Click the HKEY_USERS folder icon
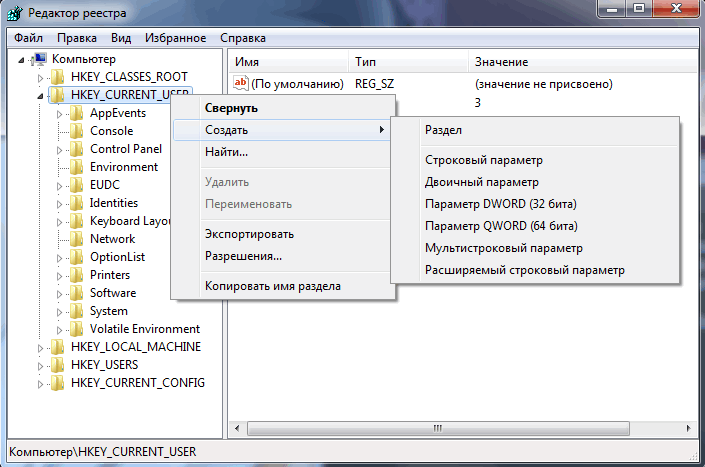This screenshot has width=705, height=467. [x=58, y=365]
